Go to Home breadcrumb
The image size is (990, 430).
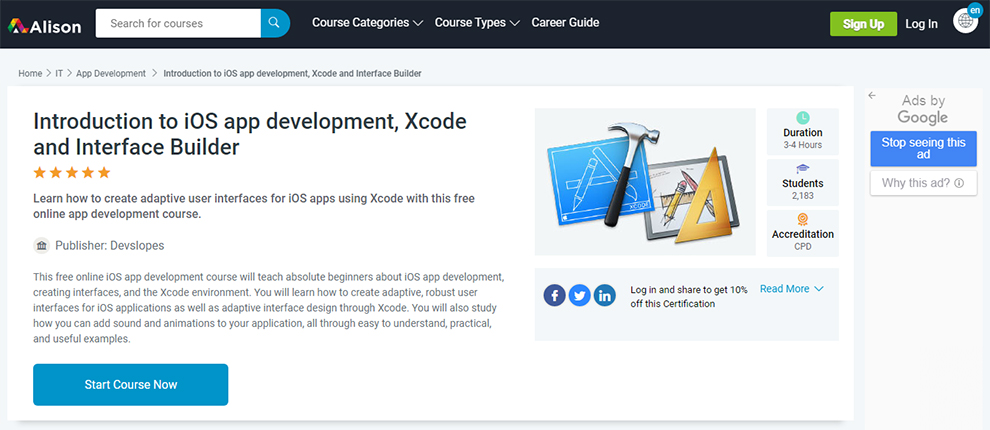tap(30, 73)
